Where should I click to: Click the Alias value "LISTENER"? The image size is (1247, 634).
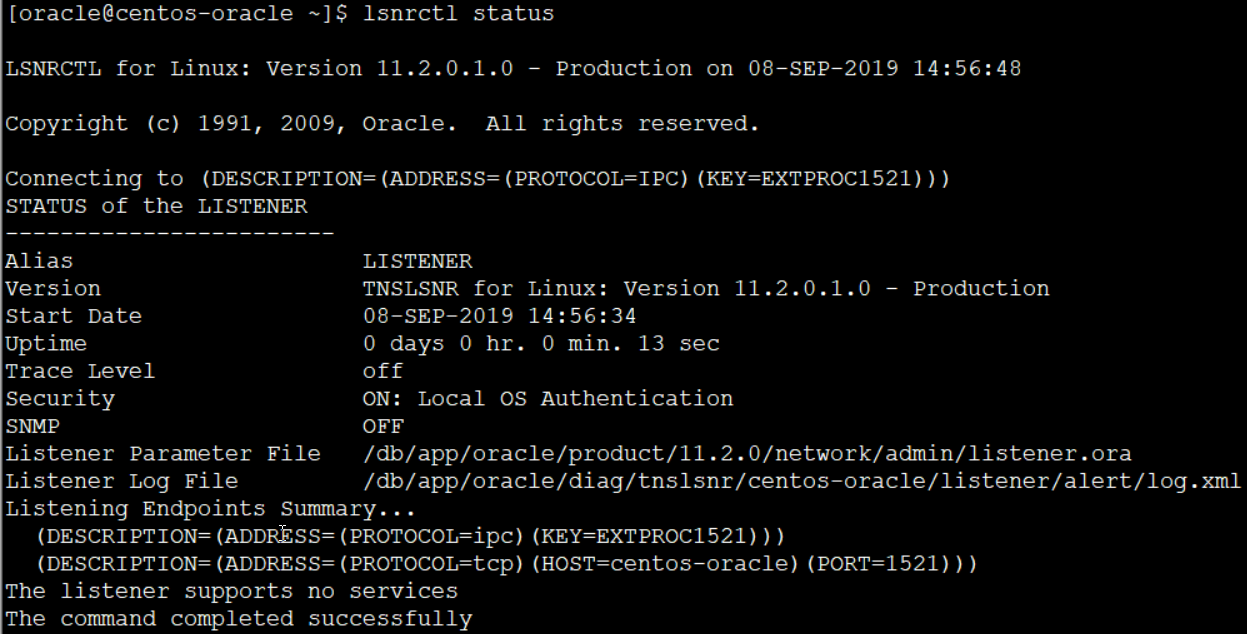417,261
